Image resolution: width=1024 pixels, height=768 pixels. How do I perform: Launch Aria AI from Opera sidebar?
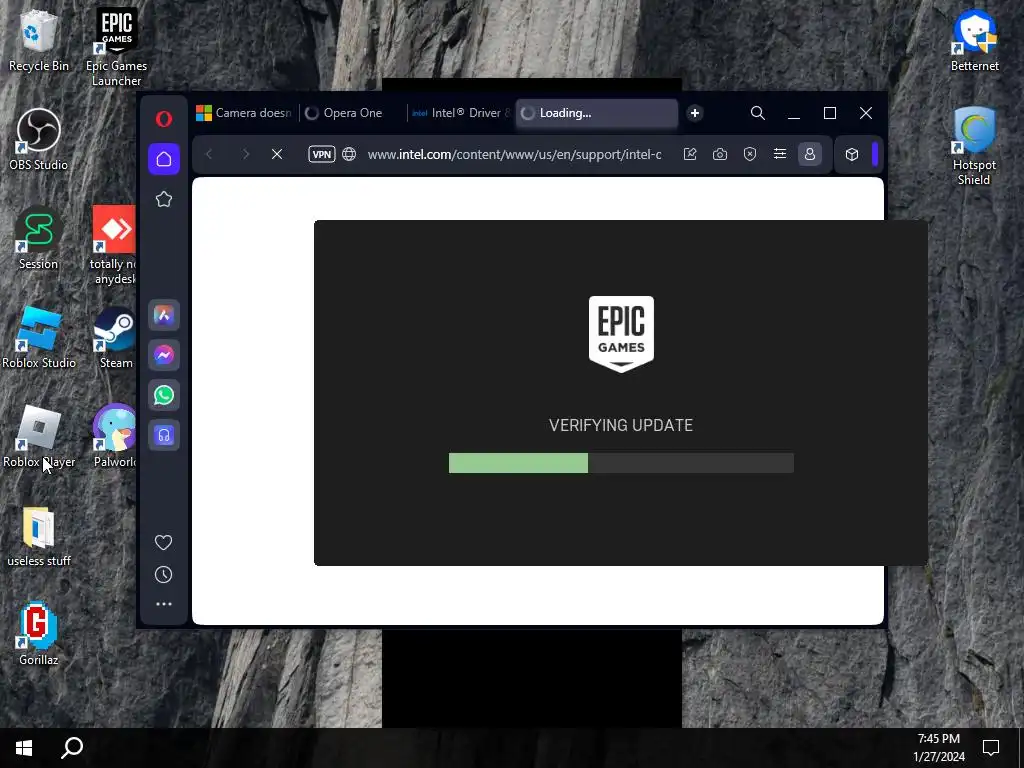(164, 315)
